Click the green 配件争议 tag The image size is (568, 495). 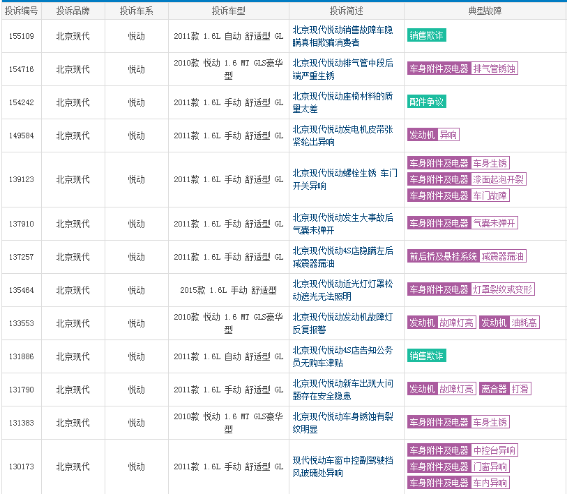[x=426, y=102]
